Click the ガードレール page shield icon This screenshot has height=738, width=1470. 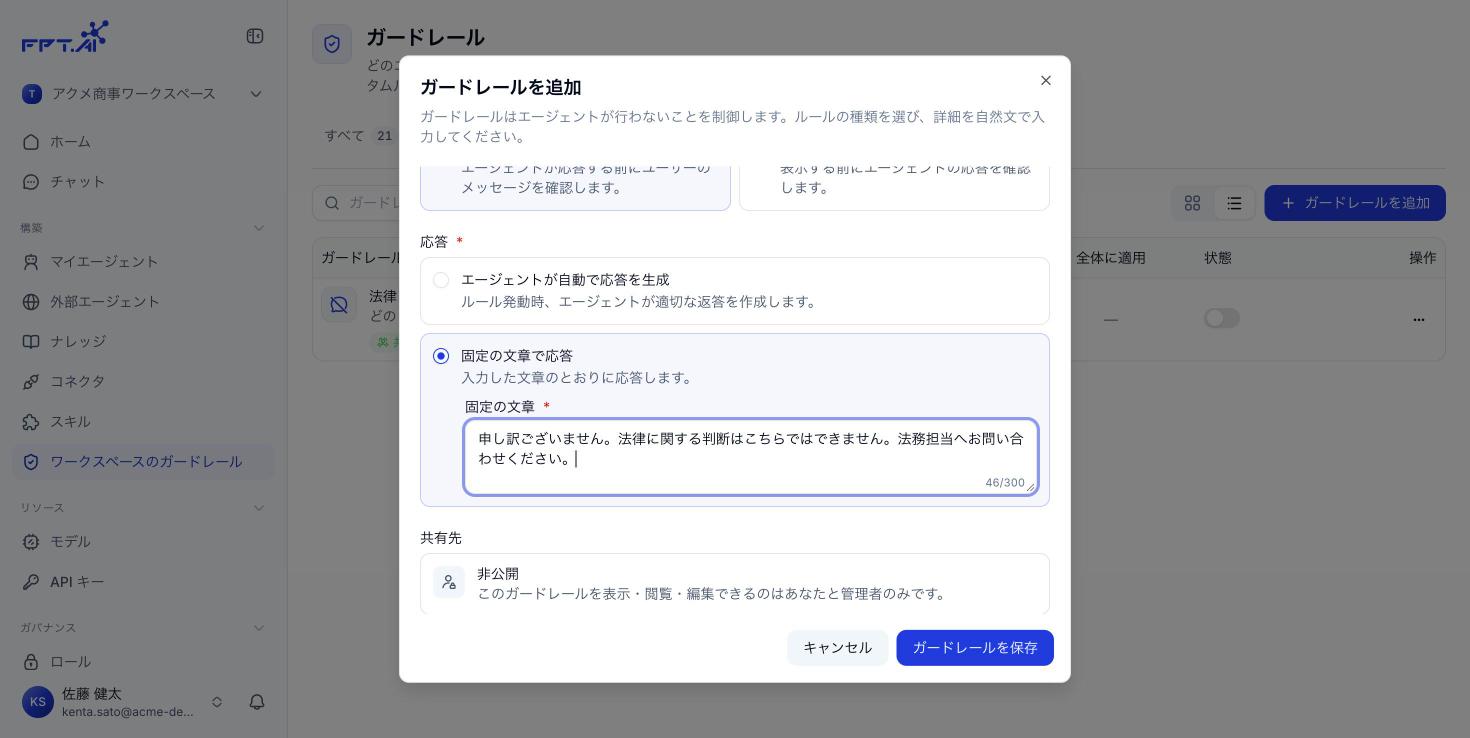pos(332,44)
